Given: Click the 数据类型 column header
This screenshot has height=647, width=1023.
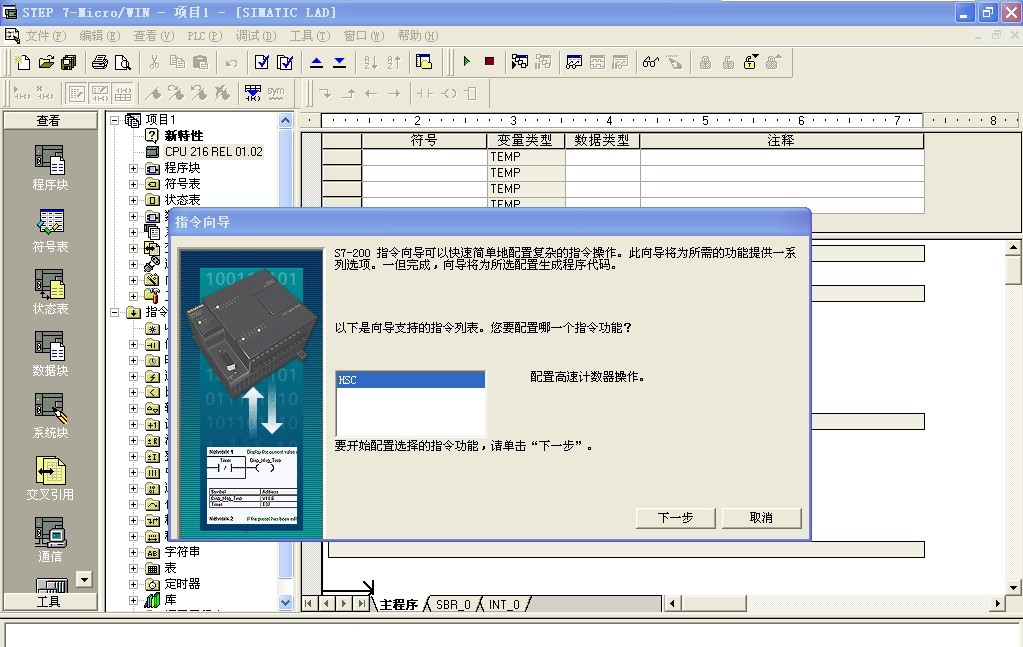Looking at the screenshot, I should 602,140.
